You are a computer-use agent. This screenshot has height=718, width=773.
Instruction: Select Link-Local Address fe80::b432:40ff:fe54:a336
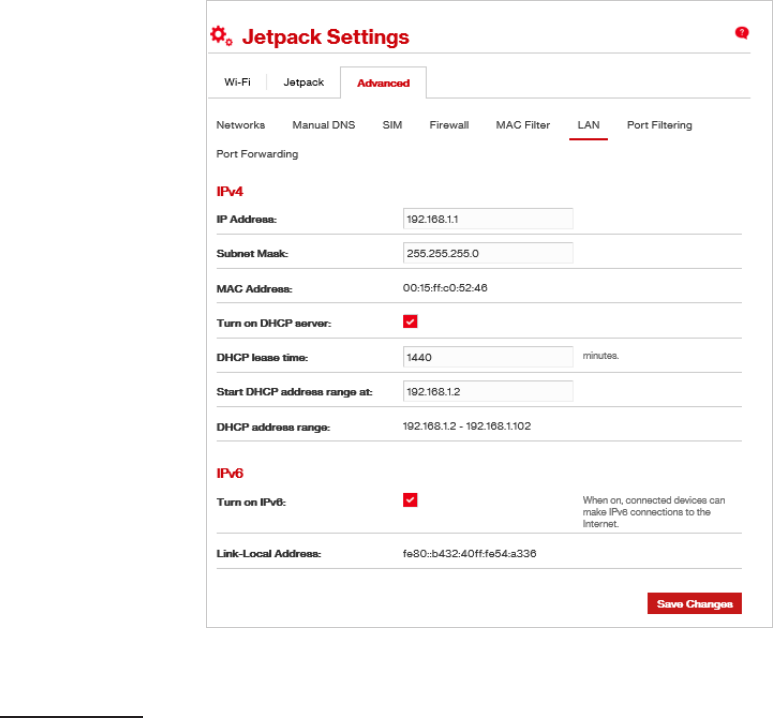point(469,554)
